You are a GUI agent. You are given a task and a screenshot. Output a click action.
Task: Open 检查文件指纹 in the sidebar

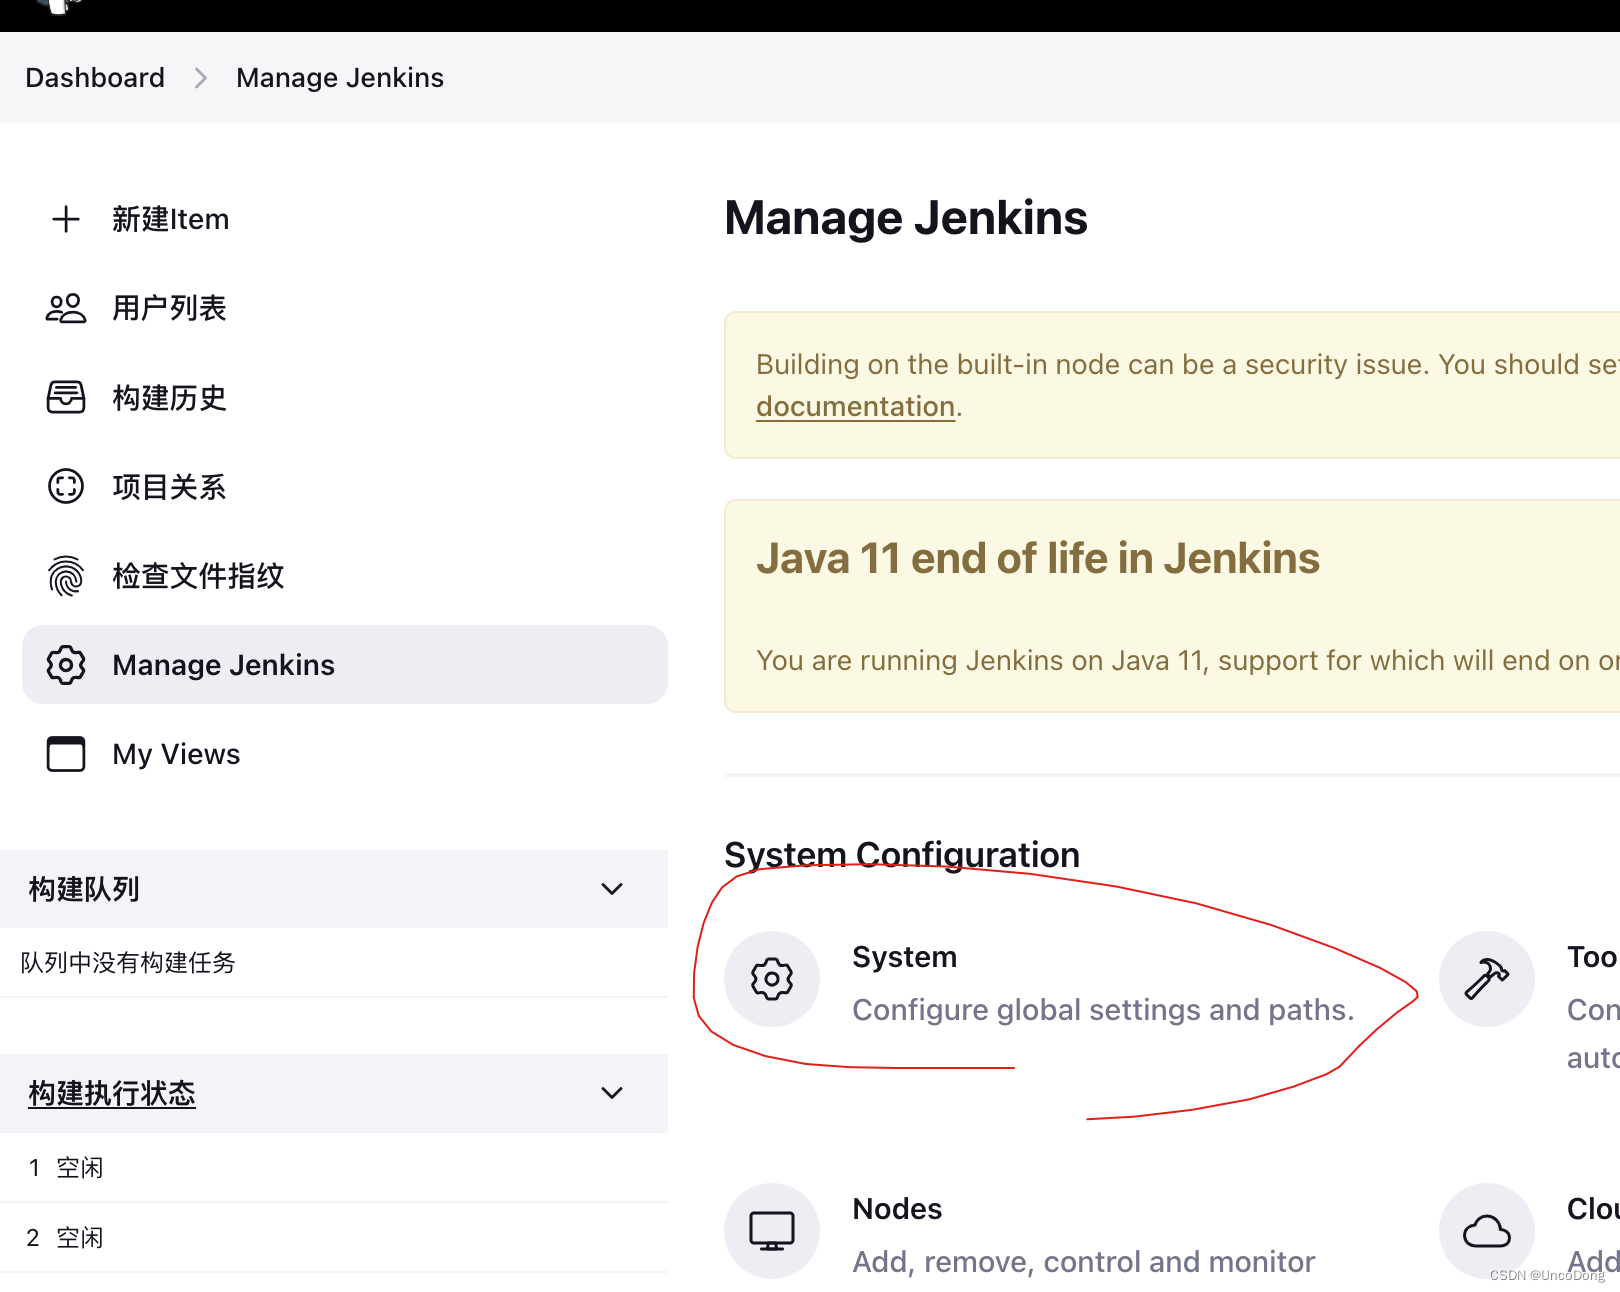pyautogui.click(x=344, y=576)
